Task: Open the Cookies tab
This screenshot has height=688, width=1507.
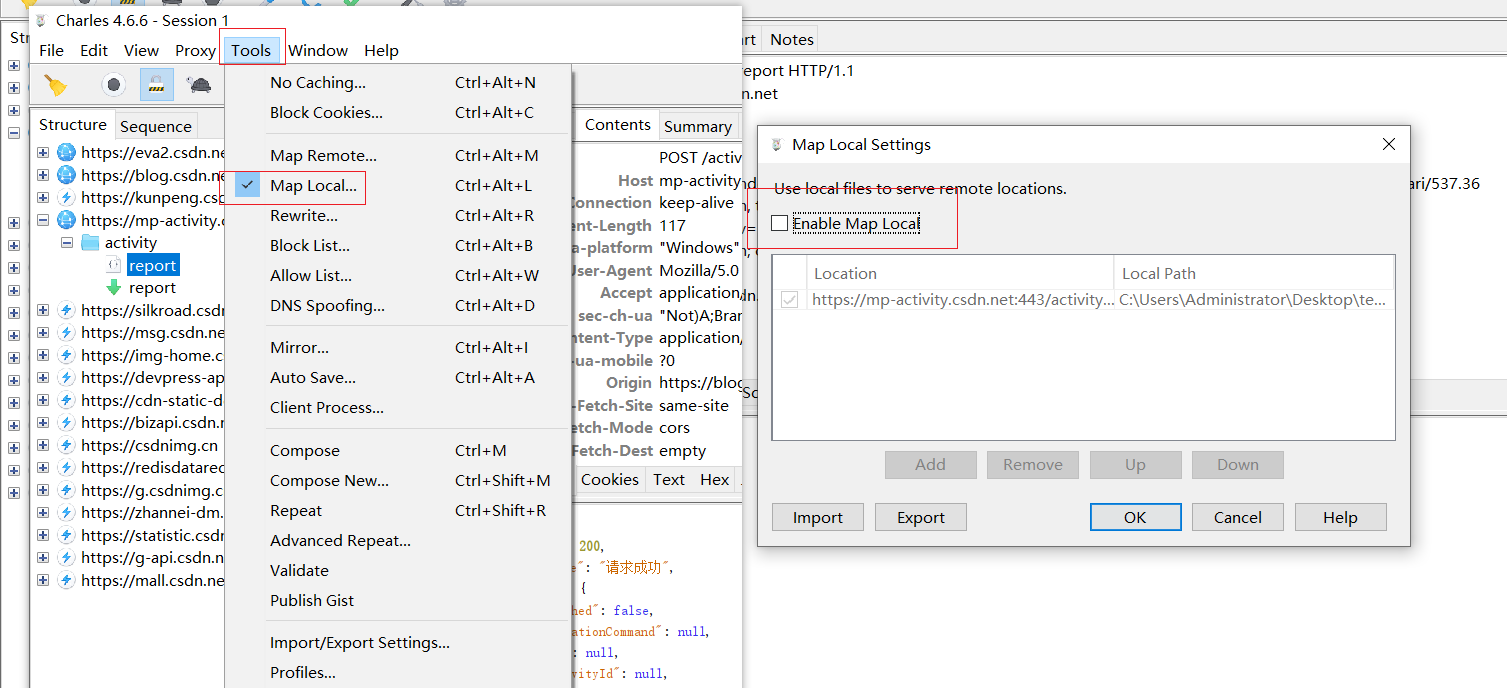Action: (x=610, y=480)
